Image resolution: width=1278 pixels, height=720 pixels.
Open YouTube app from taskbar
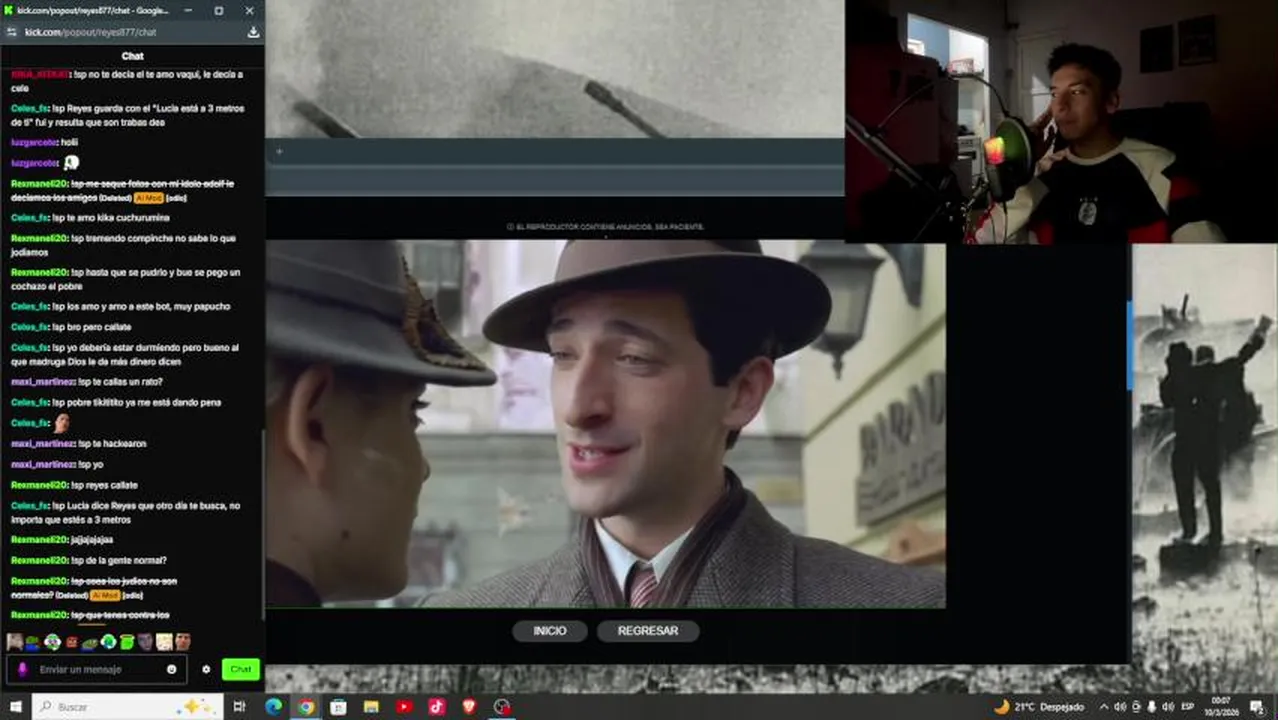click(404, 707)
